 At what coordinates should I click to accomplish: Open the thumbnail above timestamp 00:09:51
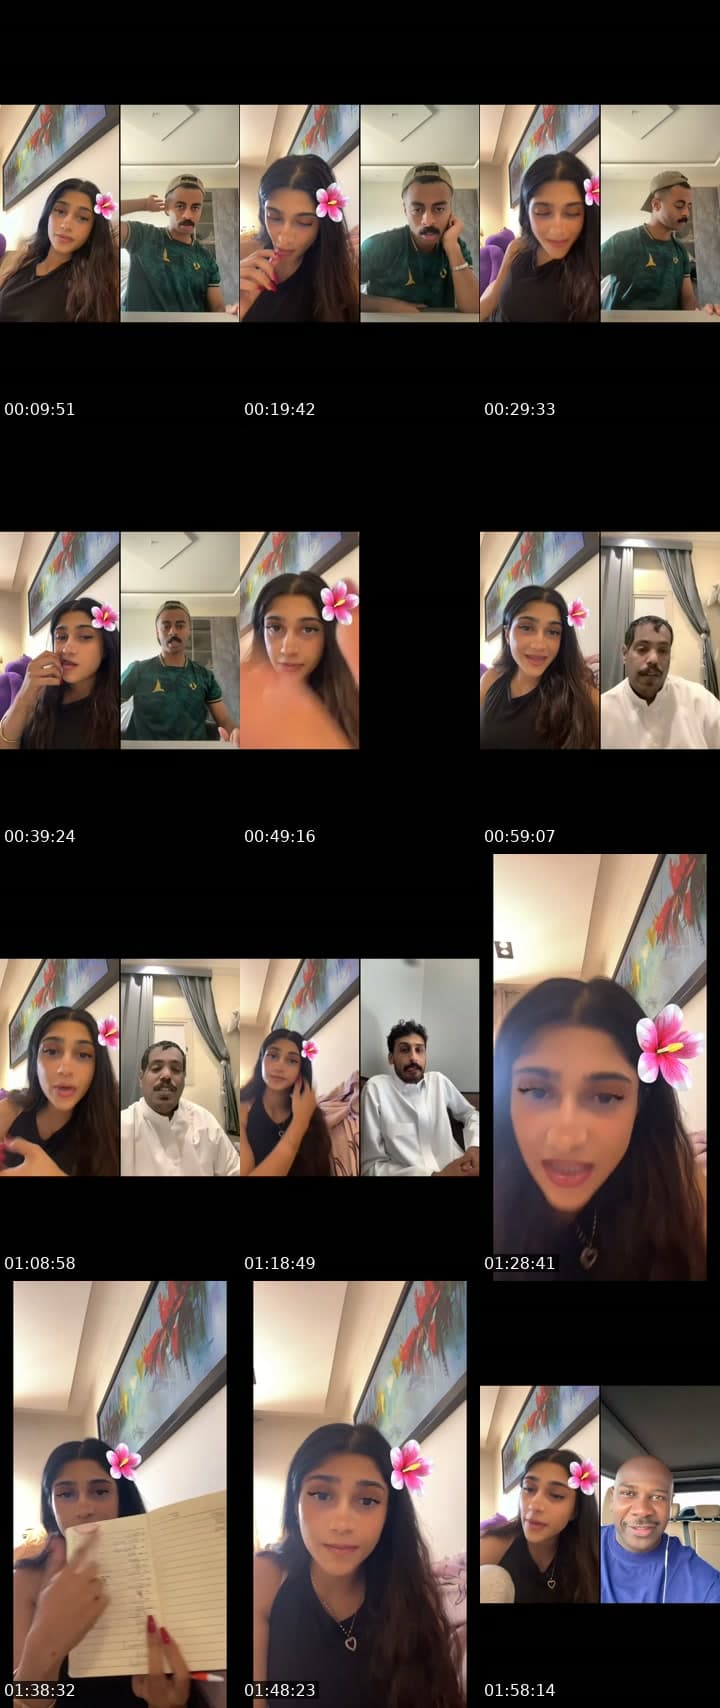(x=120, y=213)
